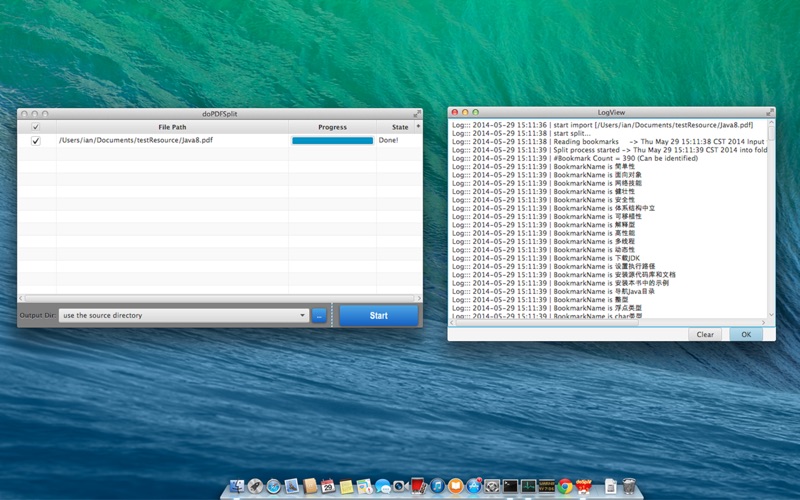The height and width of the screenshot is (500, 800).
Task: Enter full screen in doPDFSplit window
Action: coord(417,113)
